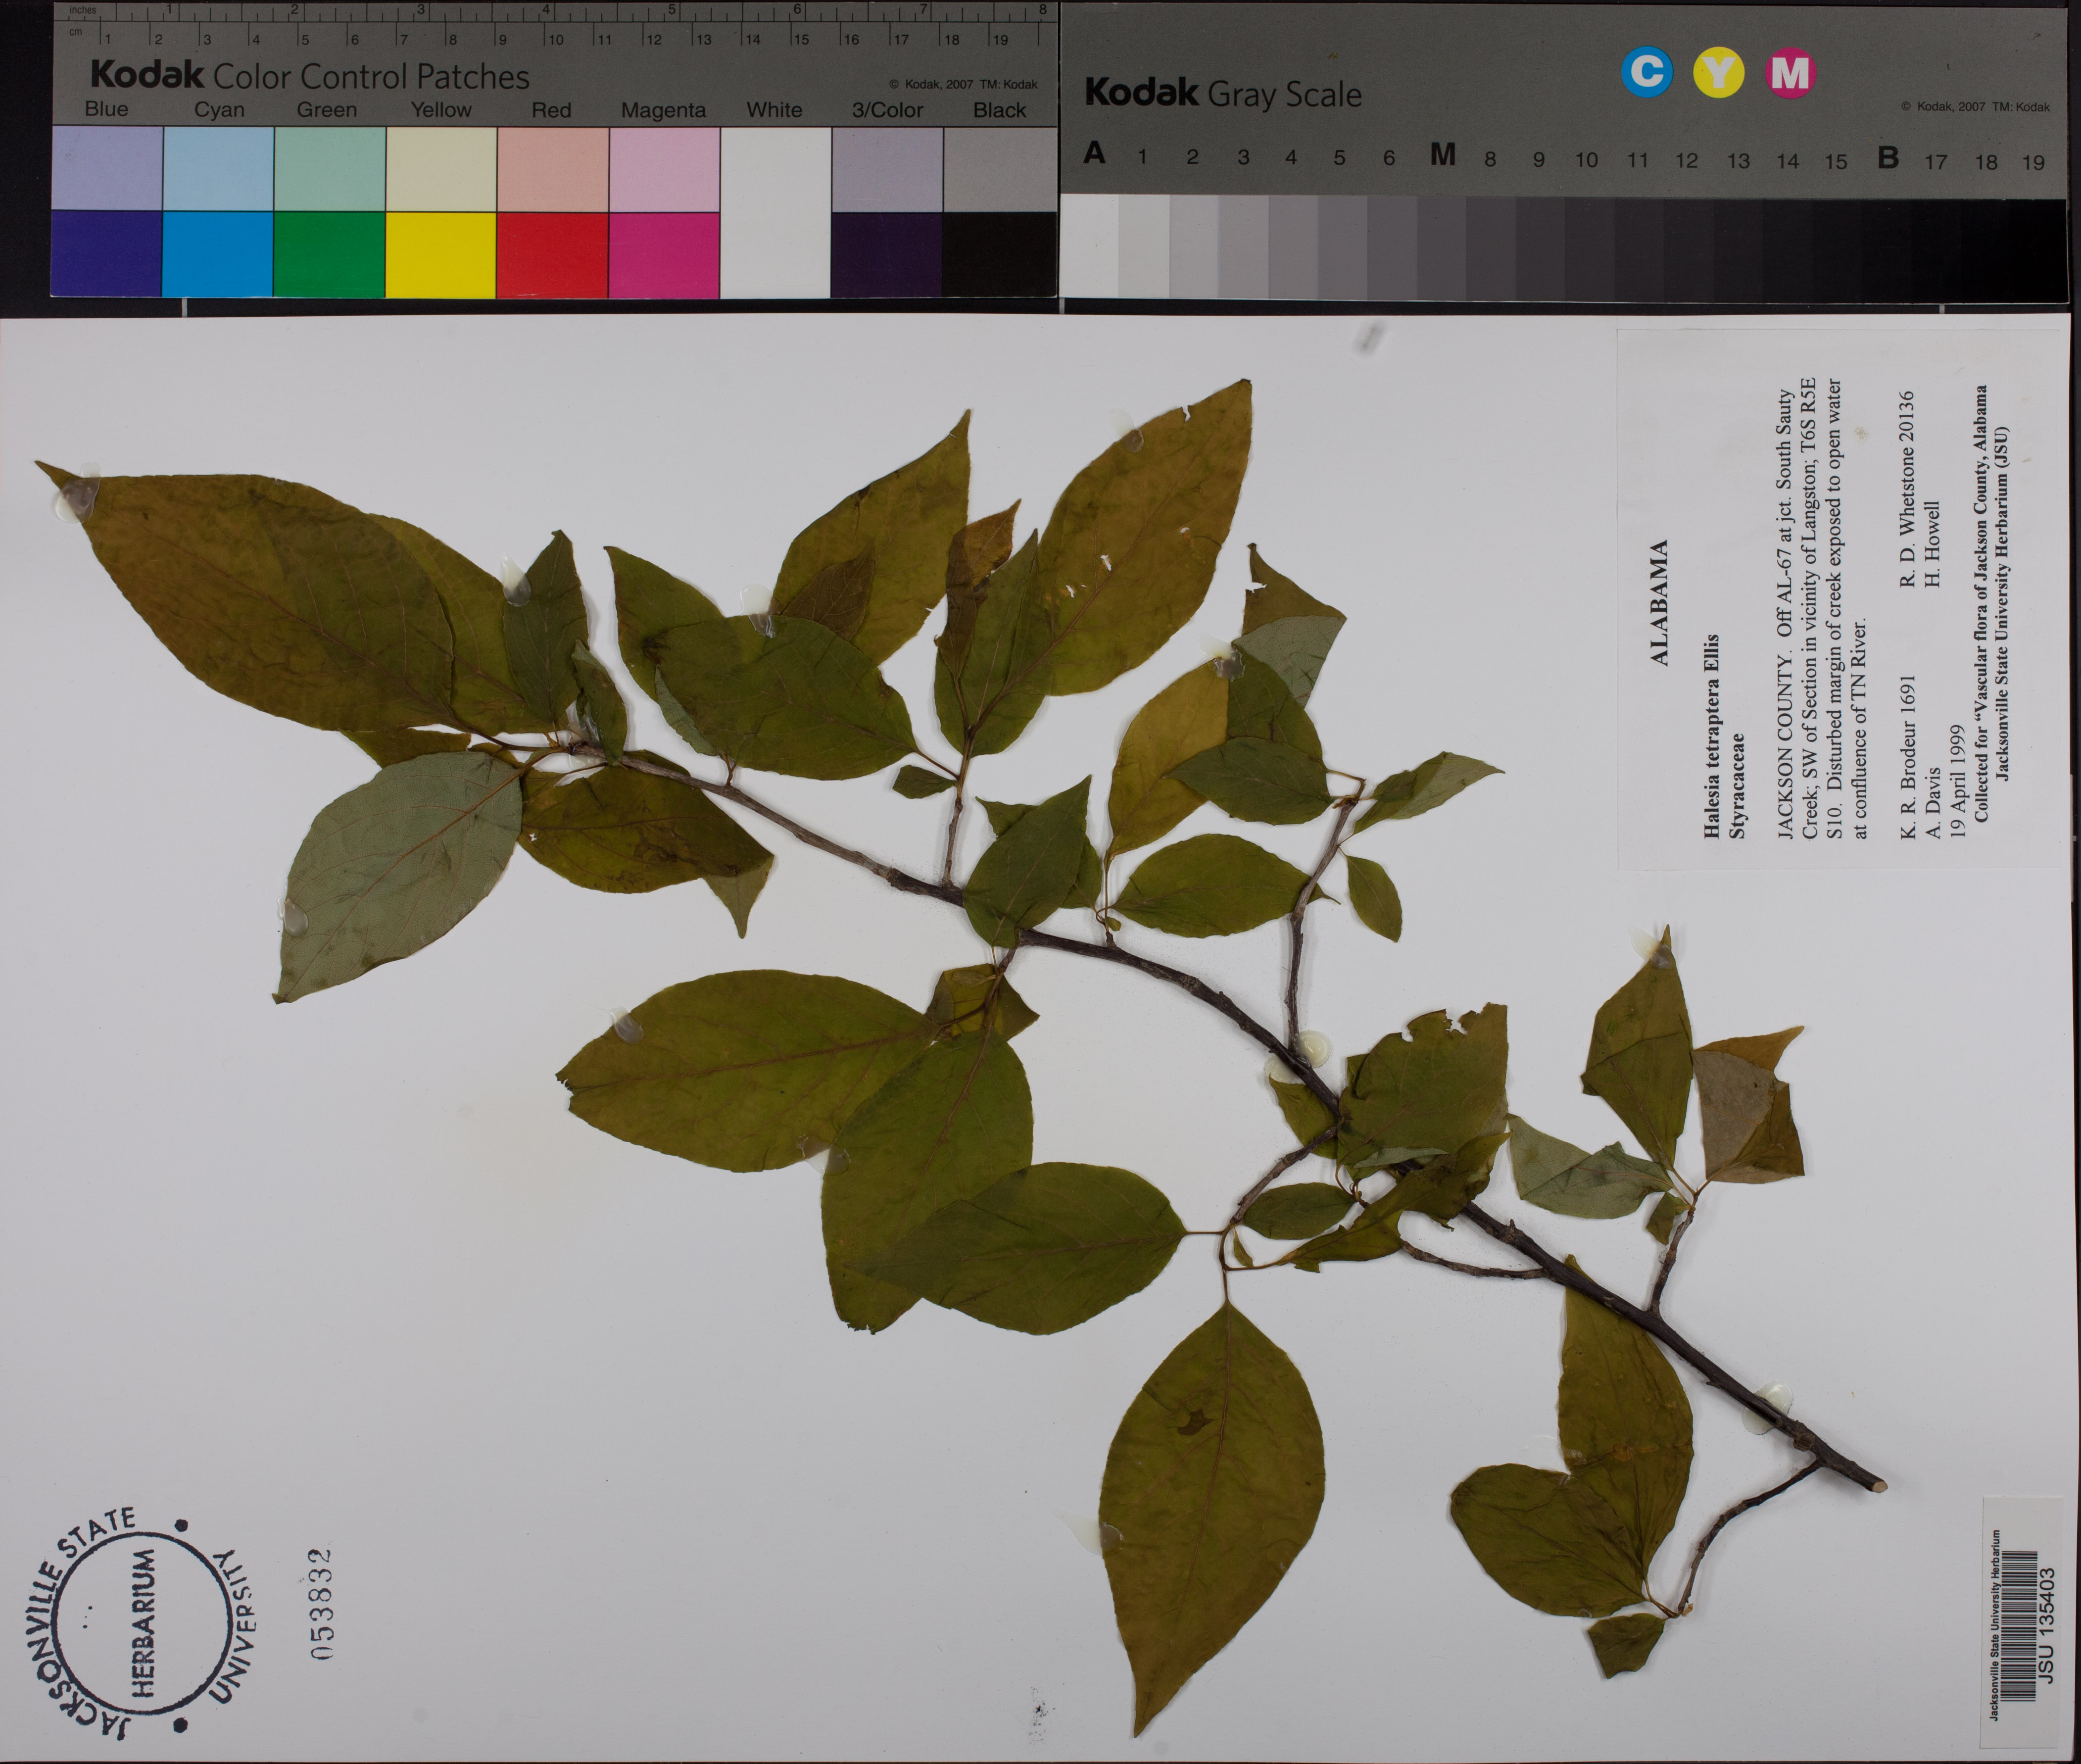Select the pale magenta tint patch
The image size is (2081, 1764).
click(664, 168)
